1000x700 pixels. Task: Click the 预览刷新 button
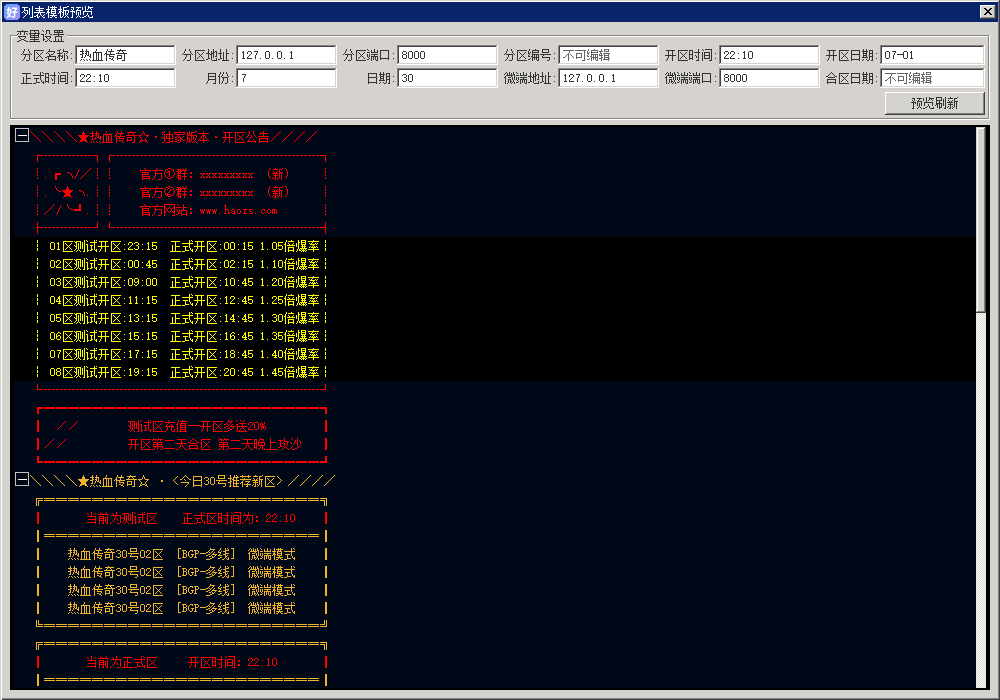pos(934,103)
